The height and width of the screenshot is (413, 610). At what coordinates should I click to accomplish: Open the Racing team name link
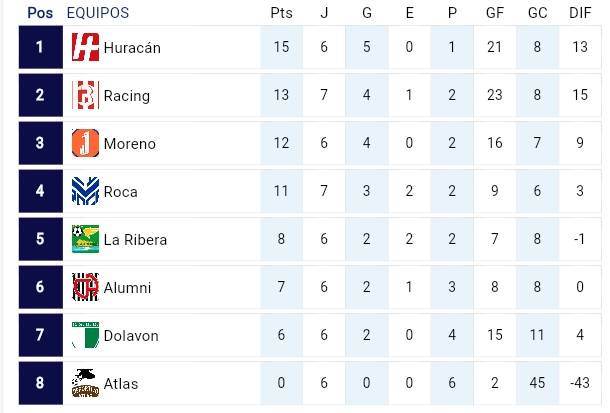tap(127, 96)
